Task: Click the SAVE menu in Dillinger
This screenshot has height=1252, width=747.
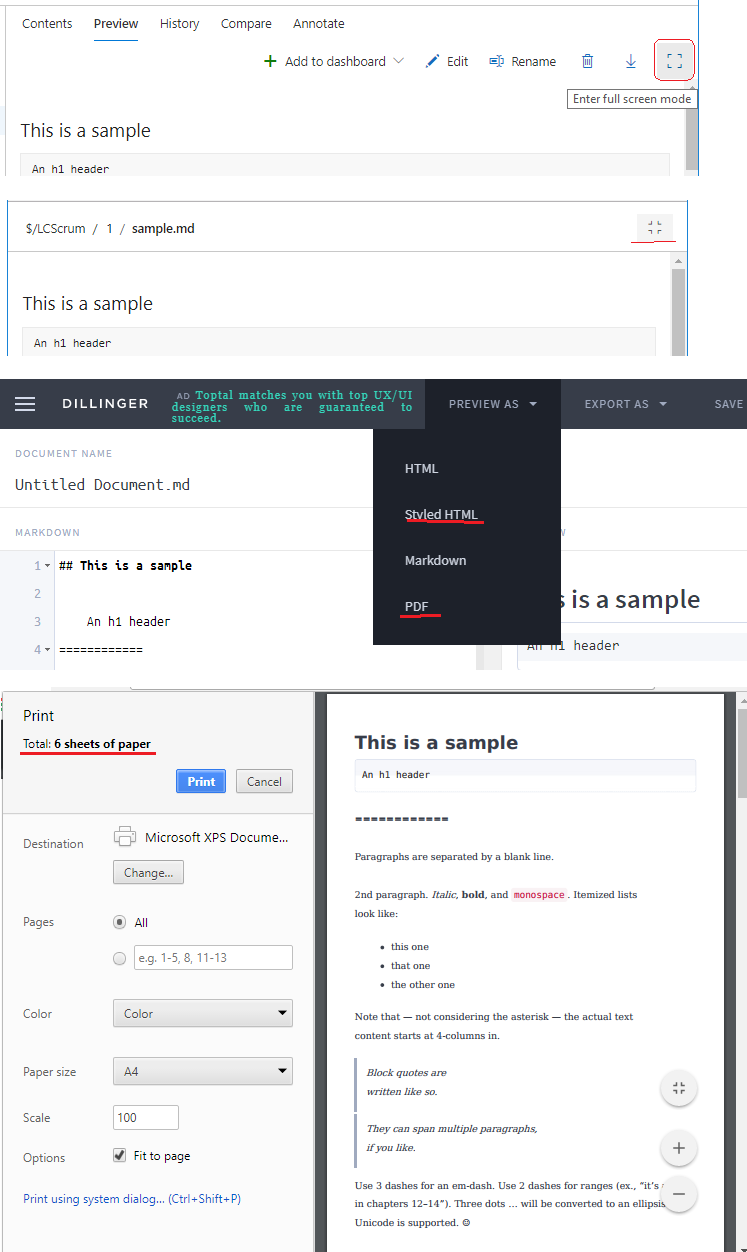Action: point(728,404)
